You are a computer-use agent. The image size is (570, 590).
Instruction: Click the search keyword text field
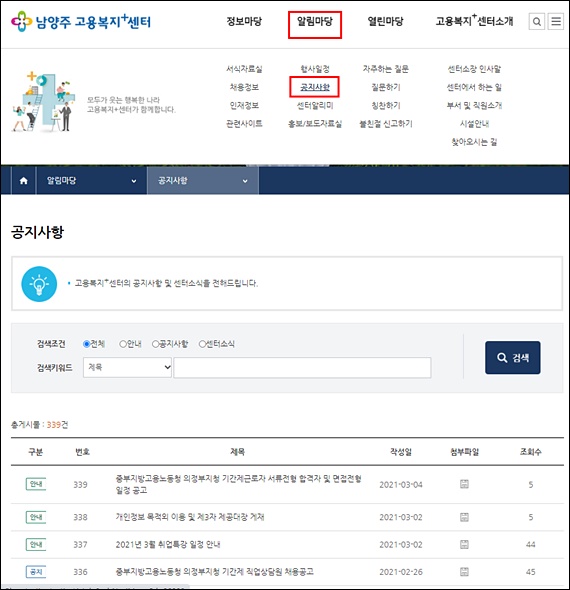click(x=302, y=368)
